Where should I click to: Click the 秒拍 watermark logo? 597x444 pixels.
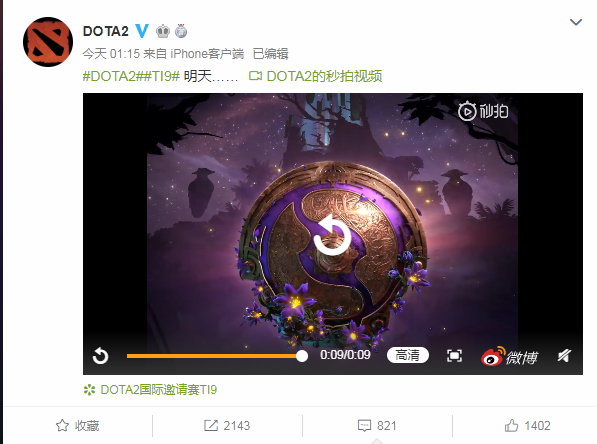click(483, 112)
